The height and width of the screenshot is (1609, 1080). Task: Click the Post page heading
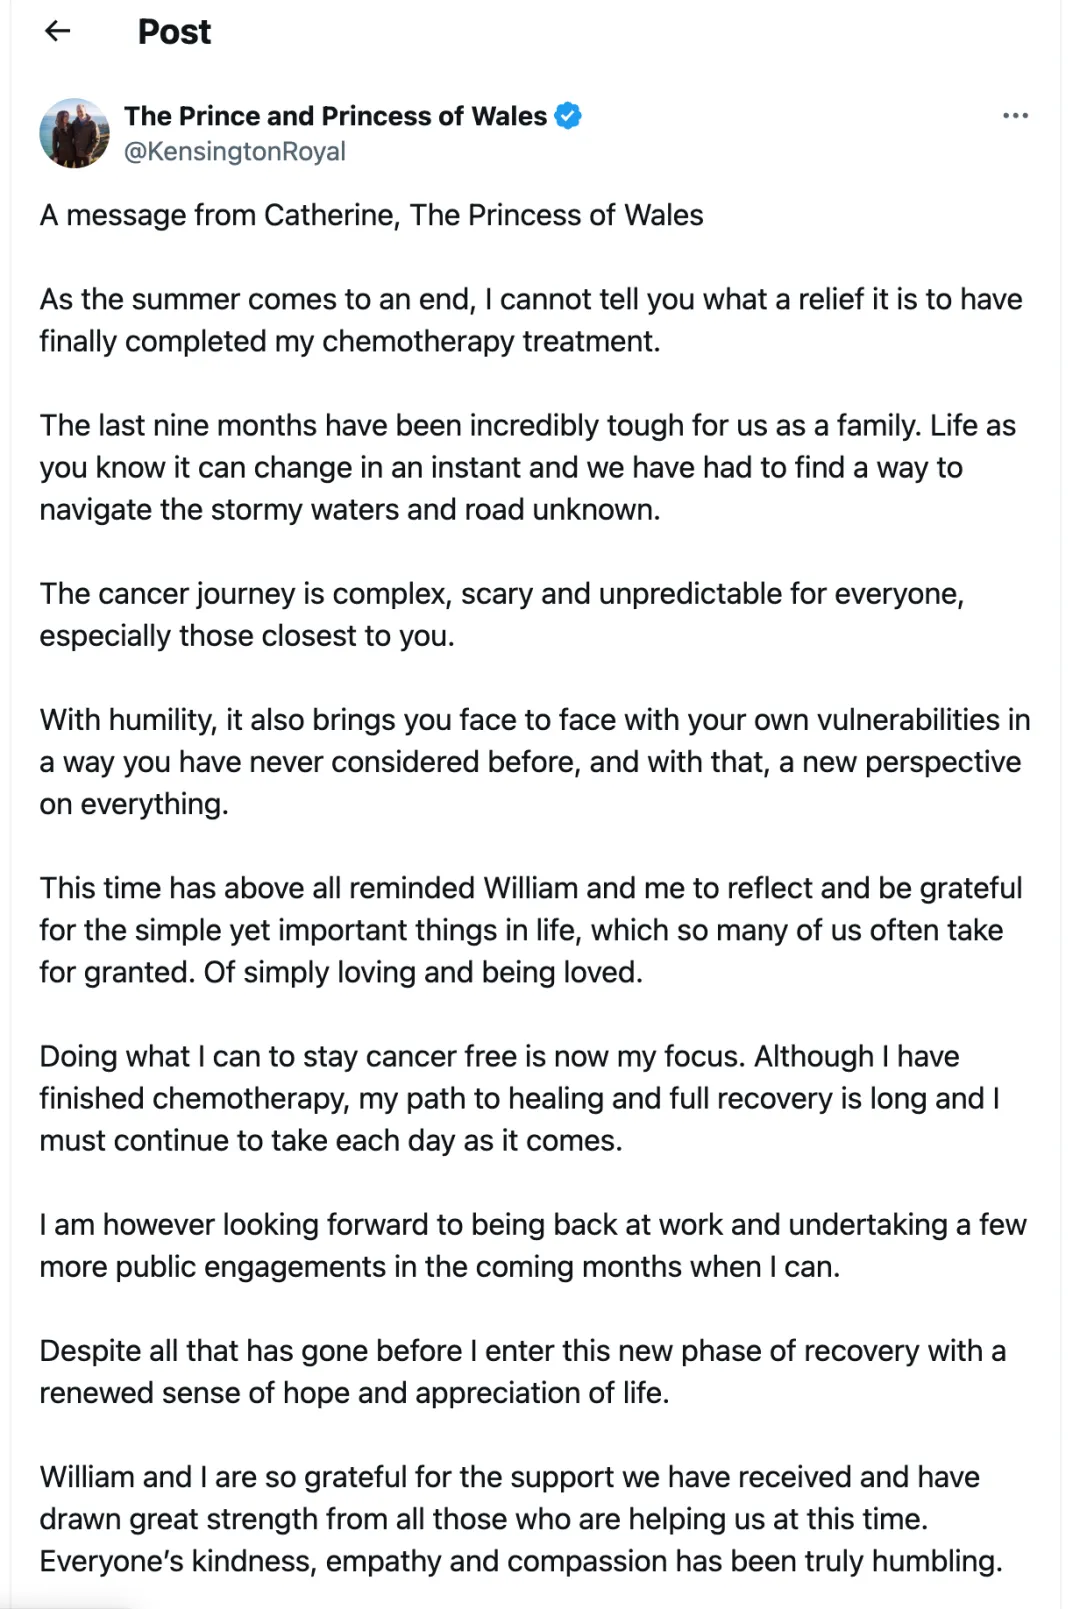coord(174,32)
